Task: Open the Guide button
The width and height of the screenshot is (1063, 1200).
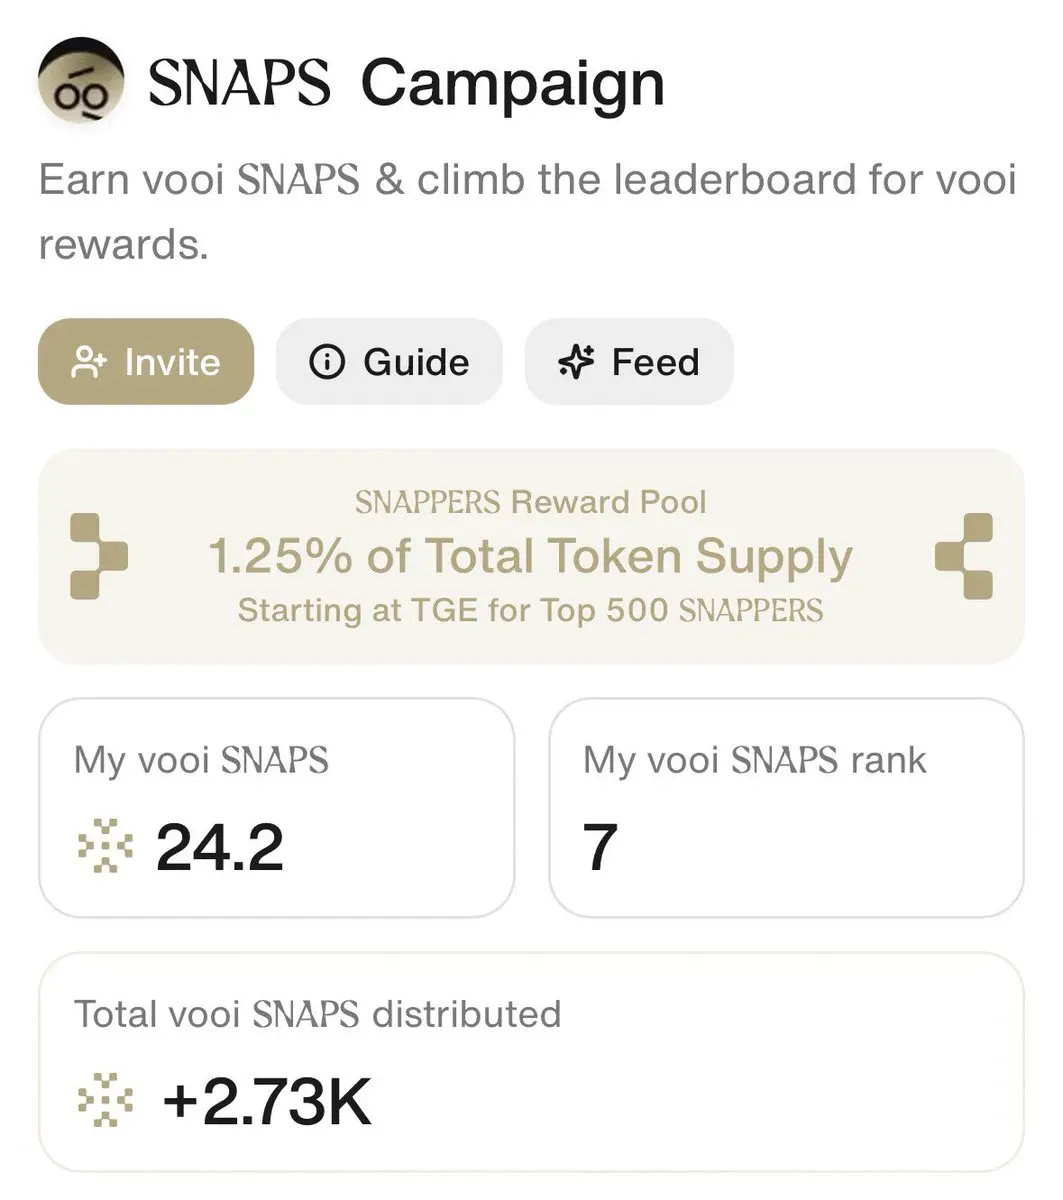Action: [389, 362]
